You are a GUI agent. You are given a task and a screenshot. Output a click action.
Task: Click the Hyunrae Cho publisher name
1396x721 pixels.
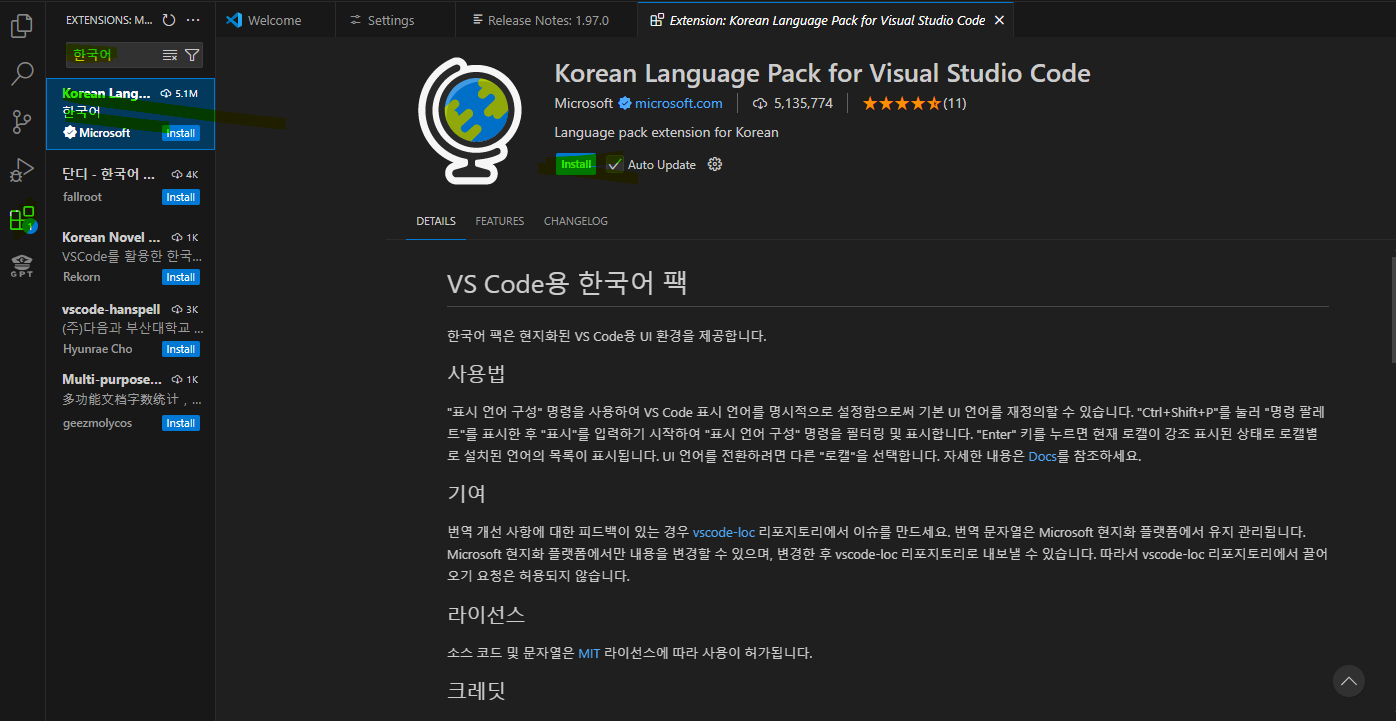[97, 349]
